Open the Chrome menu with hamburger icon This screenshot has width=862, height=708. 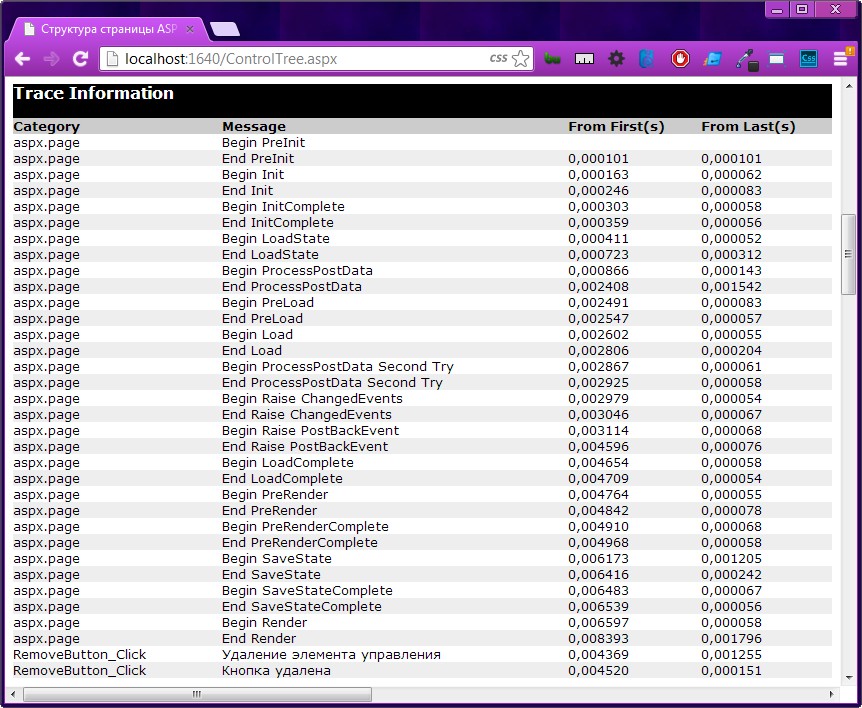tap(841, 58)
